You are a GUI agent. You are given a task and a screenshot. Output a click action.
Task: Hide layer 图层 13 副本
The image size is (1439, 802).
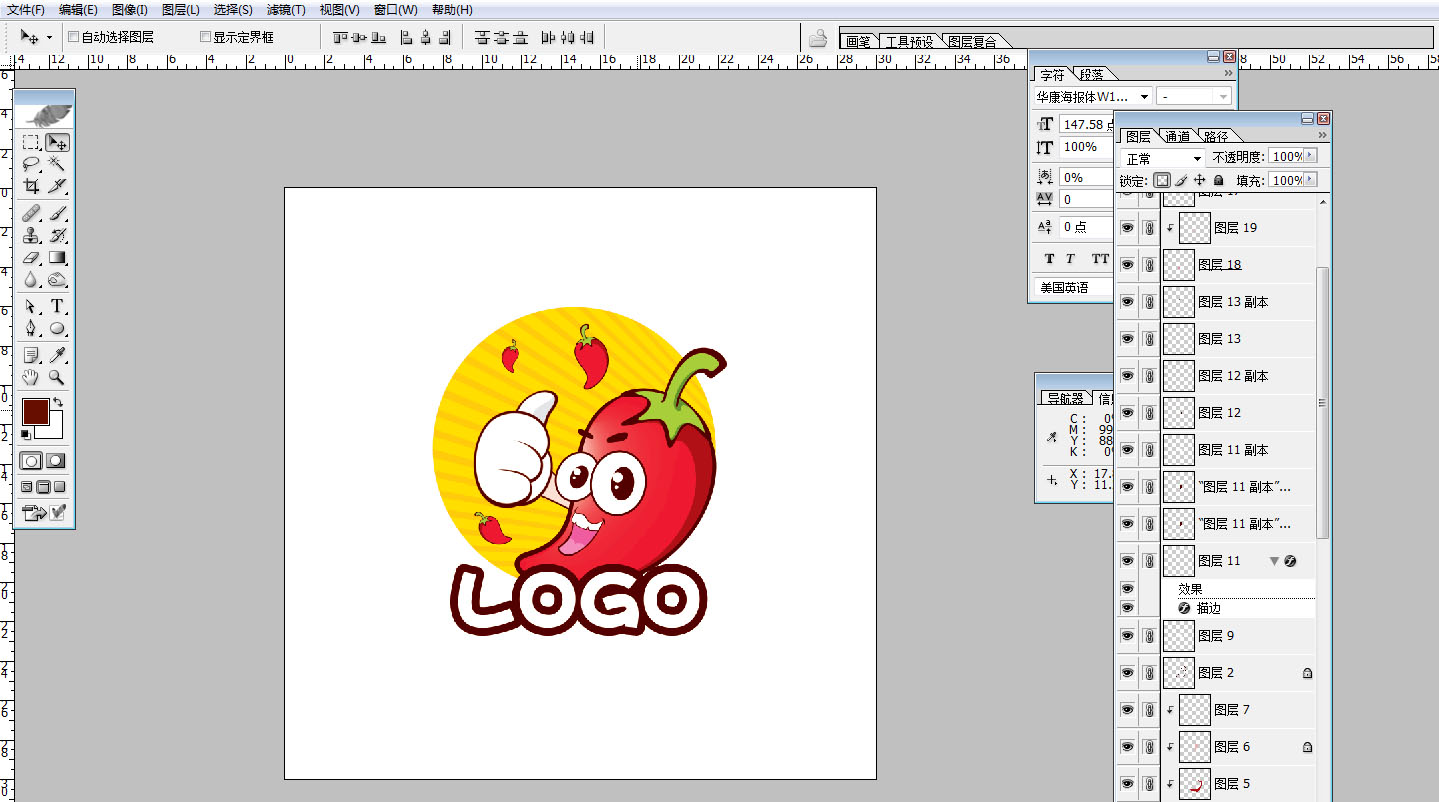pos(1128,302)
